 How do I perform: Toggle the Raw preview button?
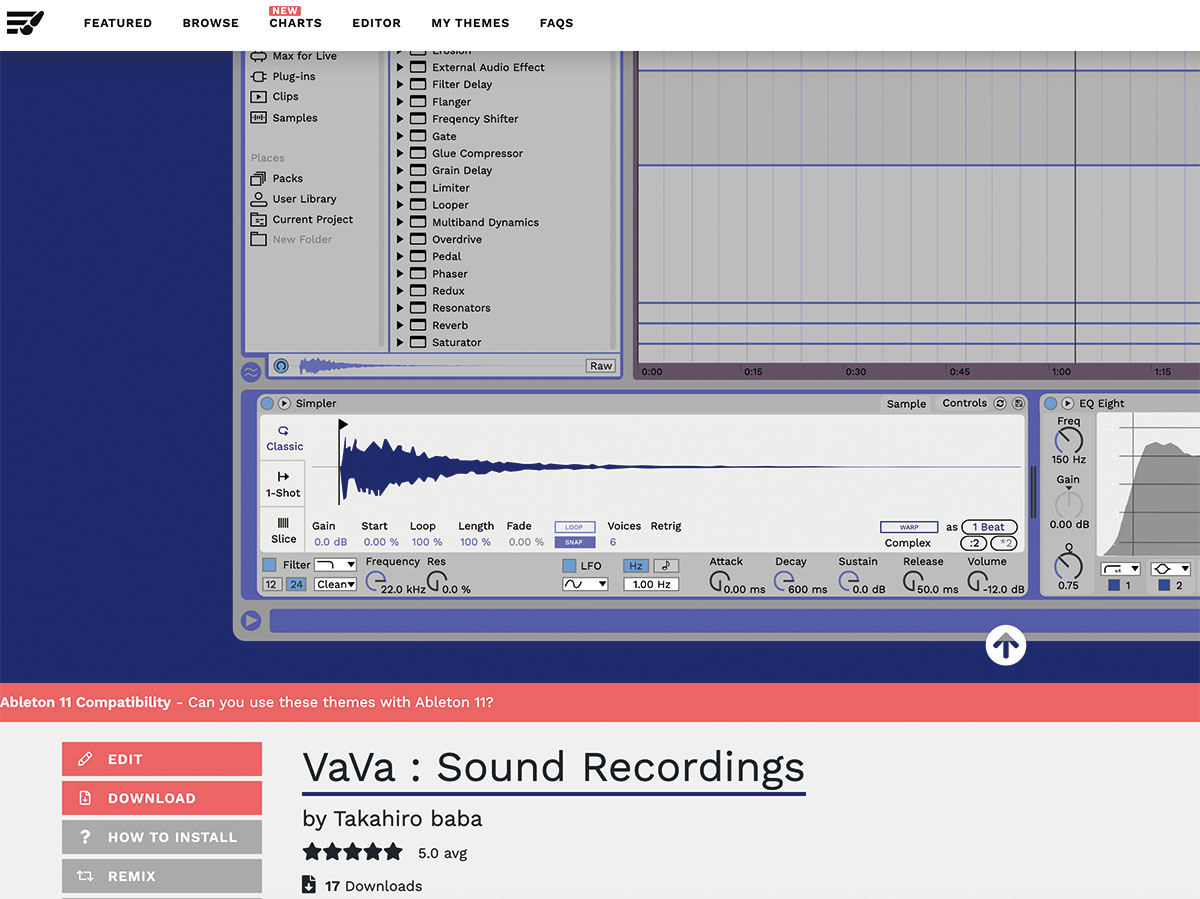[x=600, y=366]
